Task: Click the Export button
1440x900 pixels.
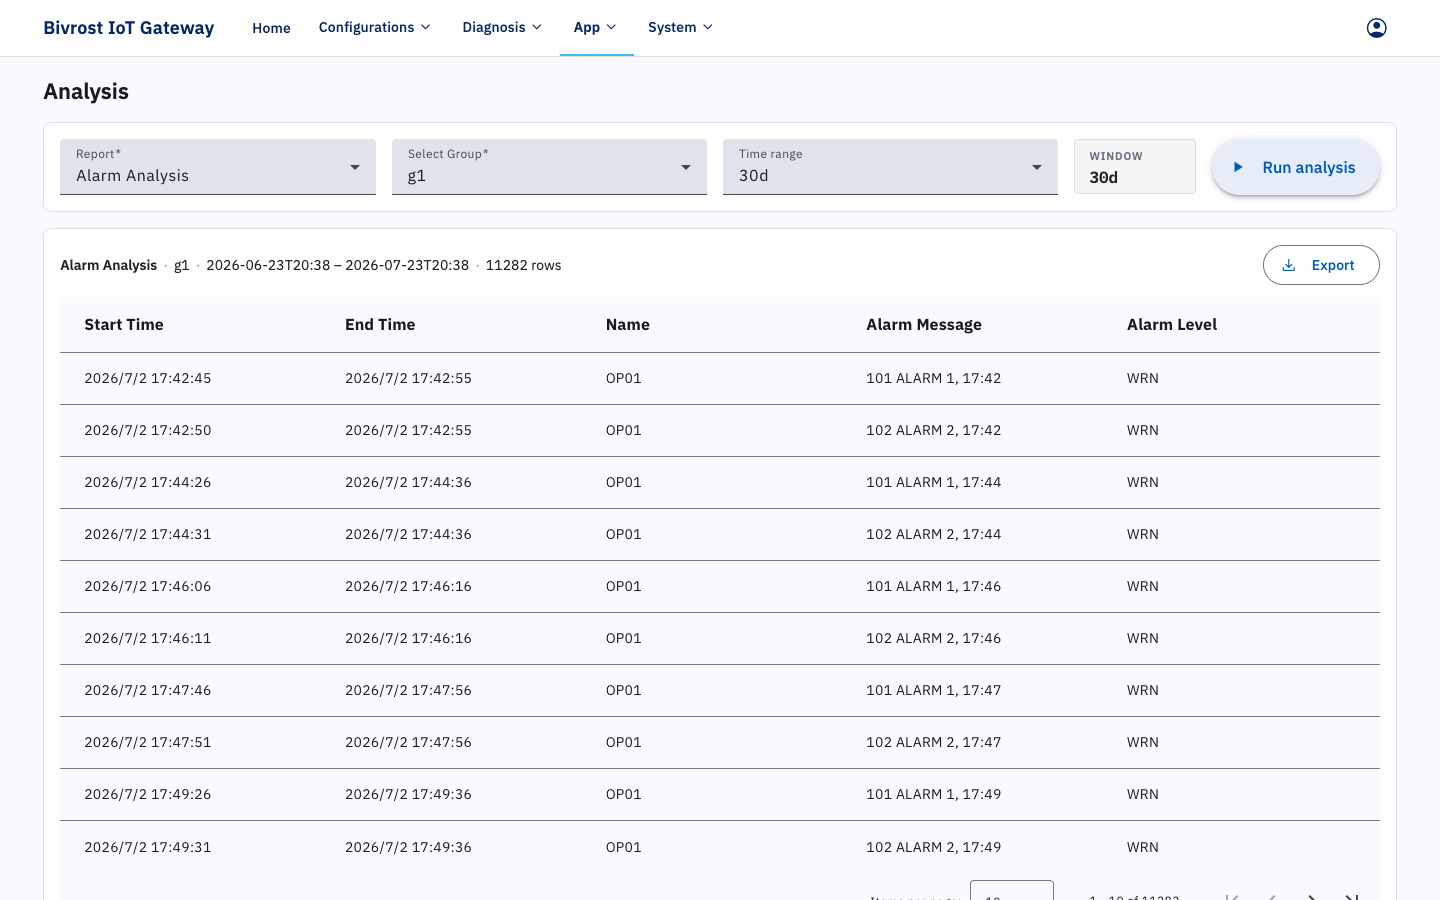Action: click(1321, 265)
